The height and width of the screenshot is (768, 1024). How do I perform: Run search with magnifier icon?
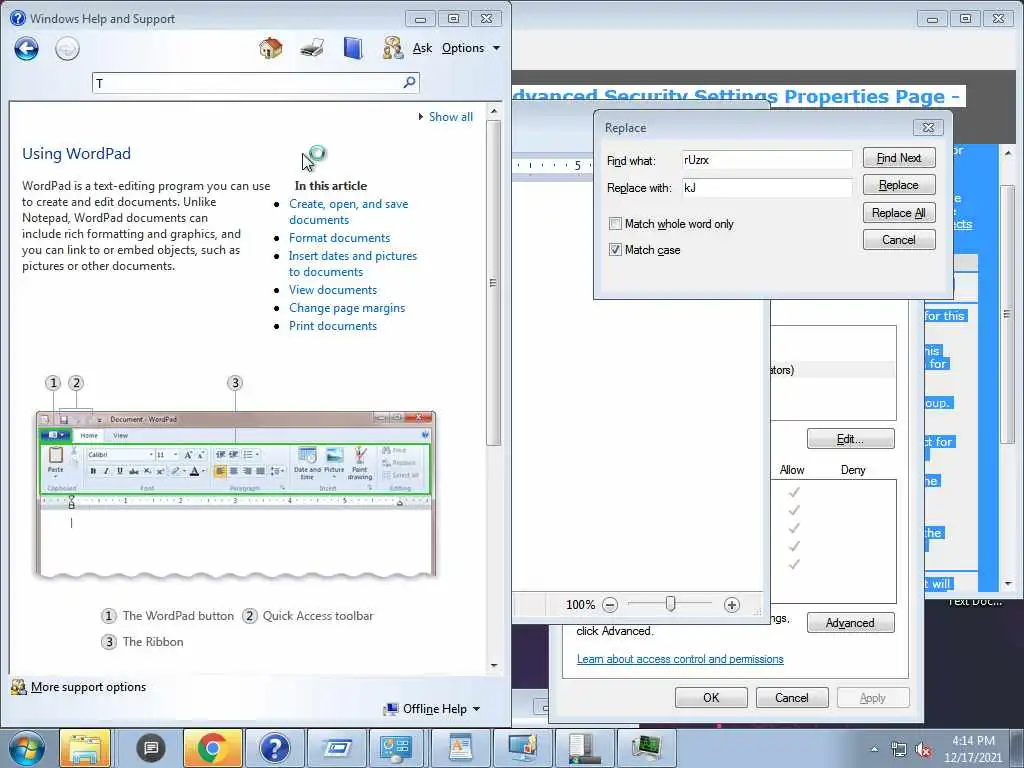click(409, 82)
